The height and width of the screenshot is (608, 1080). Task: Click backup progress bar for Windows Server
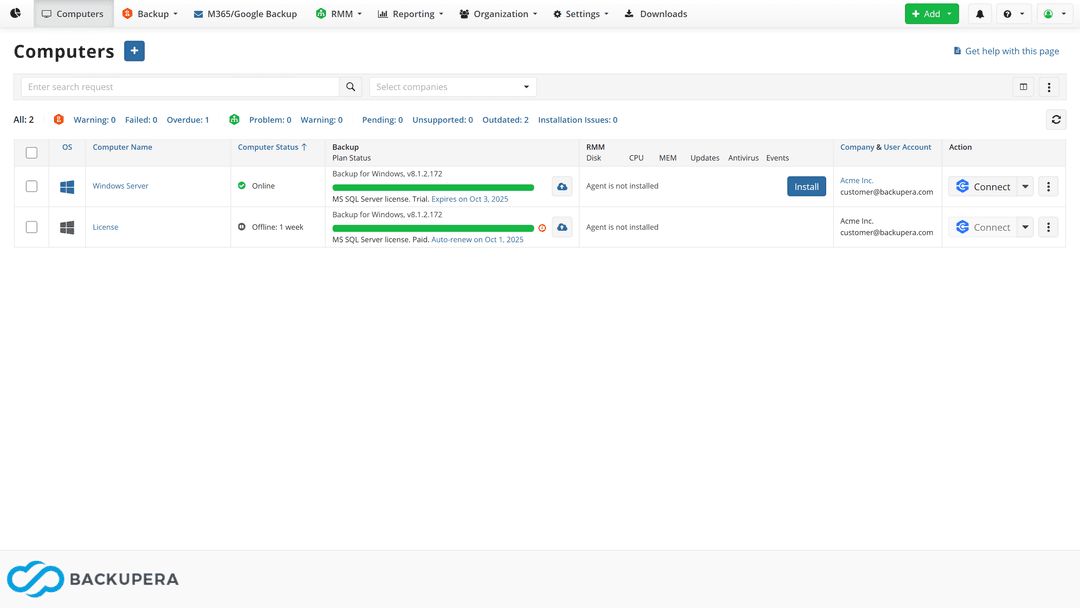tap(433, 187)
